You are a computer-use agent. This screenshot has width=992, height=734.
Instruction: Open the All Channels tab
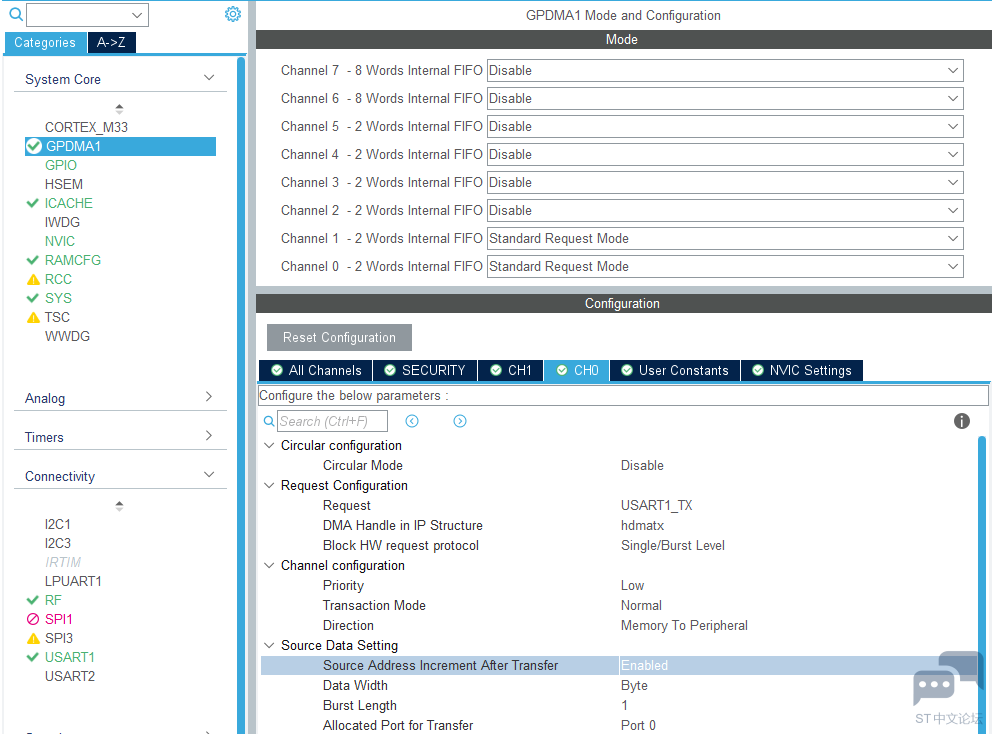pyautogui.click(x=316, y=370)
